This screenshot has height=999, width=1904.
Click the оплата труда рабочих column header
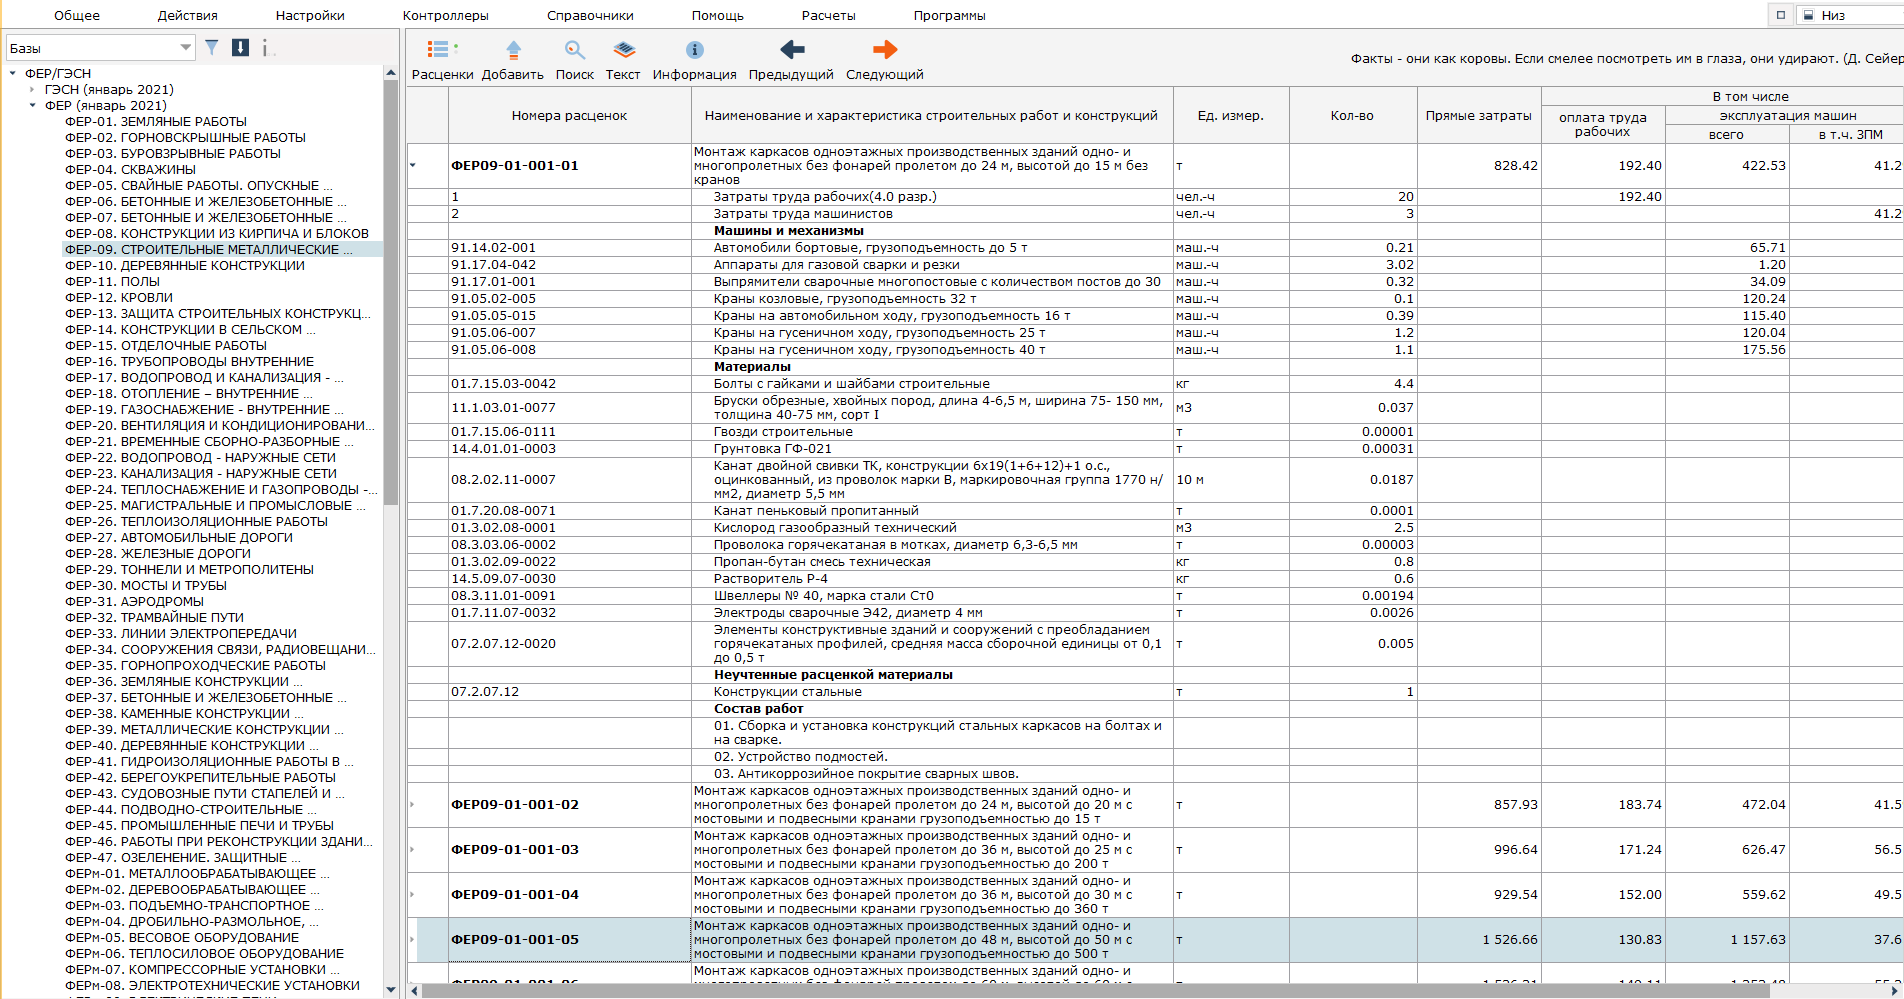click(1602, 124)
